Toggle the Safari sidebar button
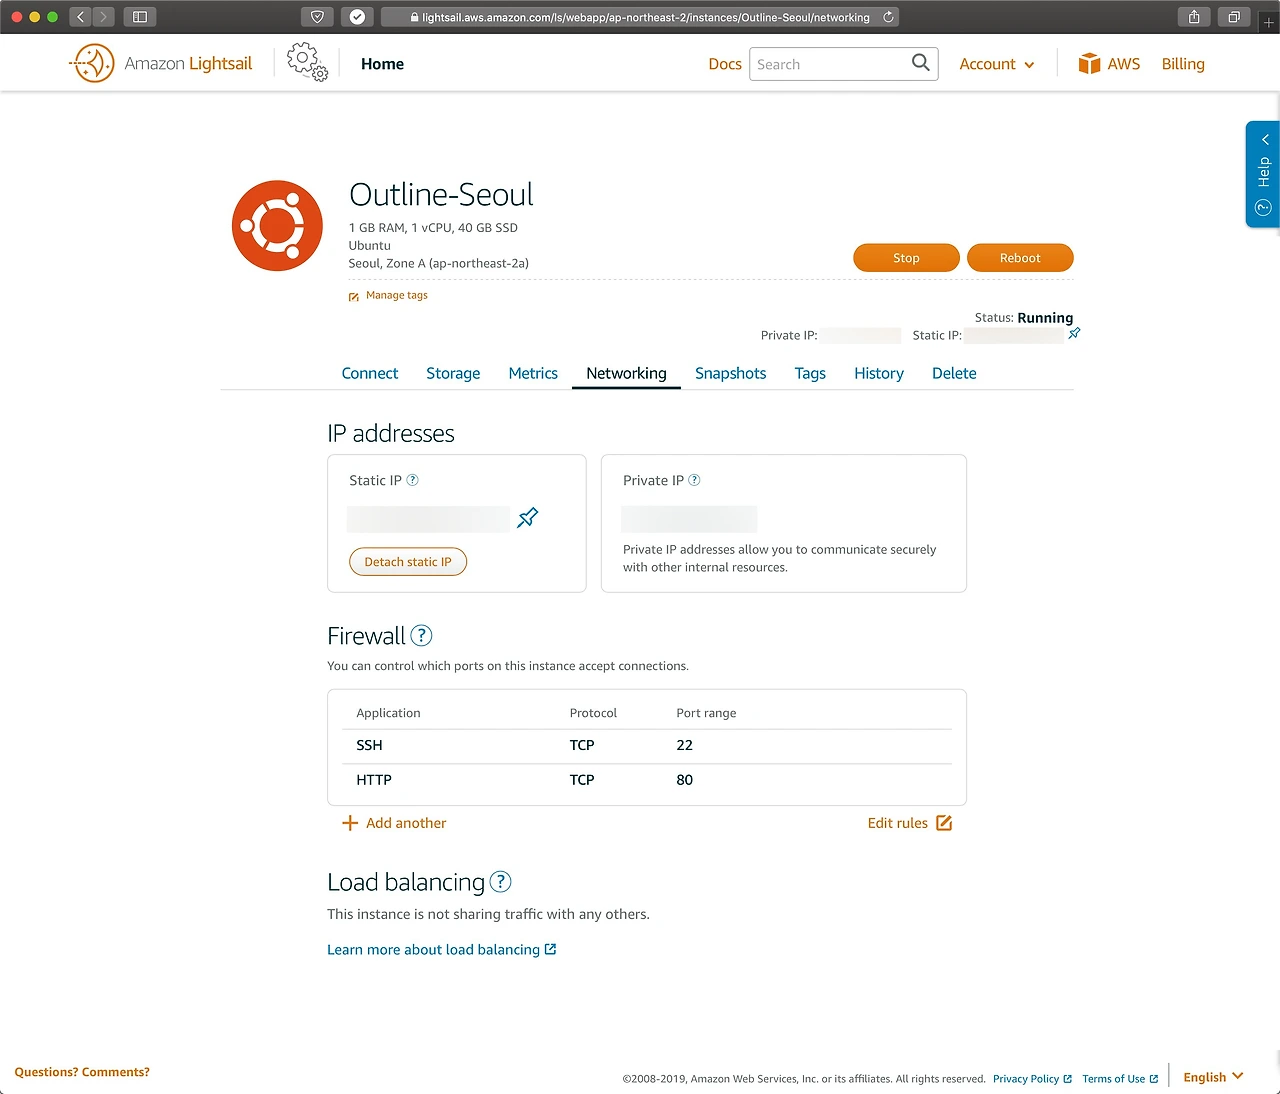The width and height of the screenshot is (1280, 1094). 140,17
